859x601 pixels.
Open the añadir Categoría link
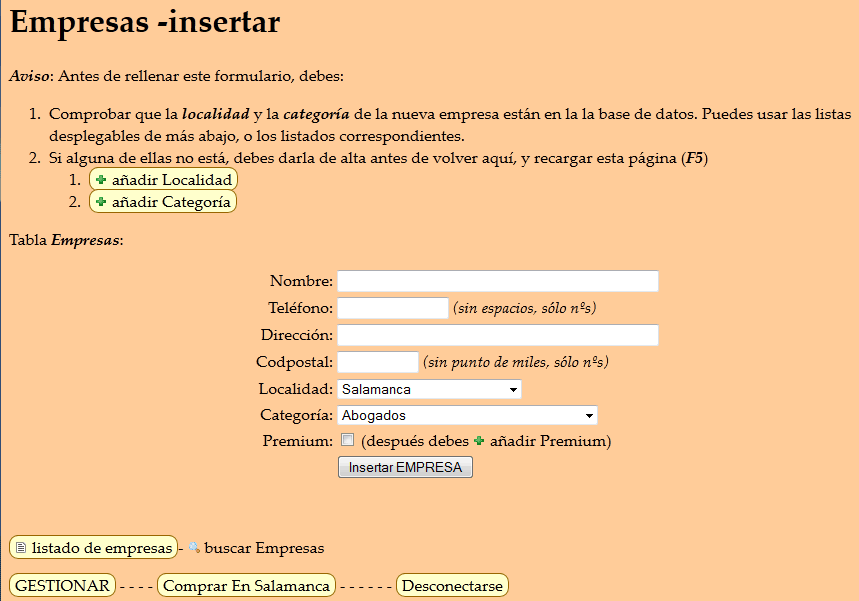coord(172,202)
